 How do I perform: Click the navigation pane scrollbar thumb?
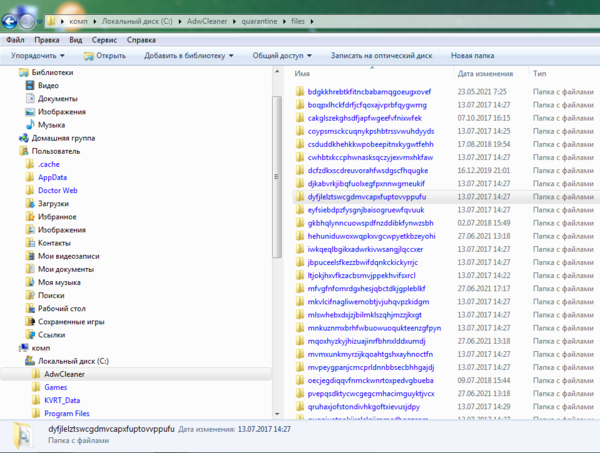coord(277,177)
